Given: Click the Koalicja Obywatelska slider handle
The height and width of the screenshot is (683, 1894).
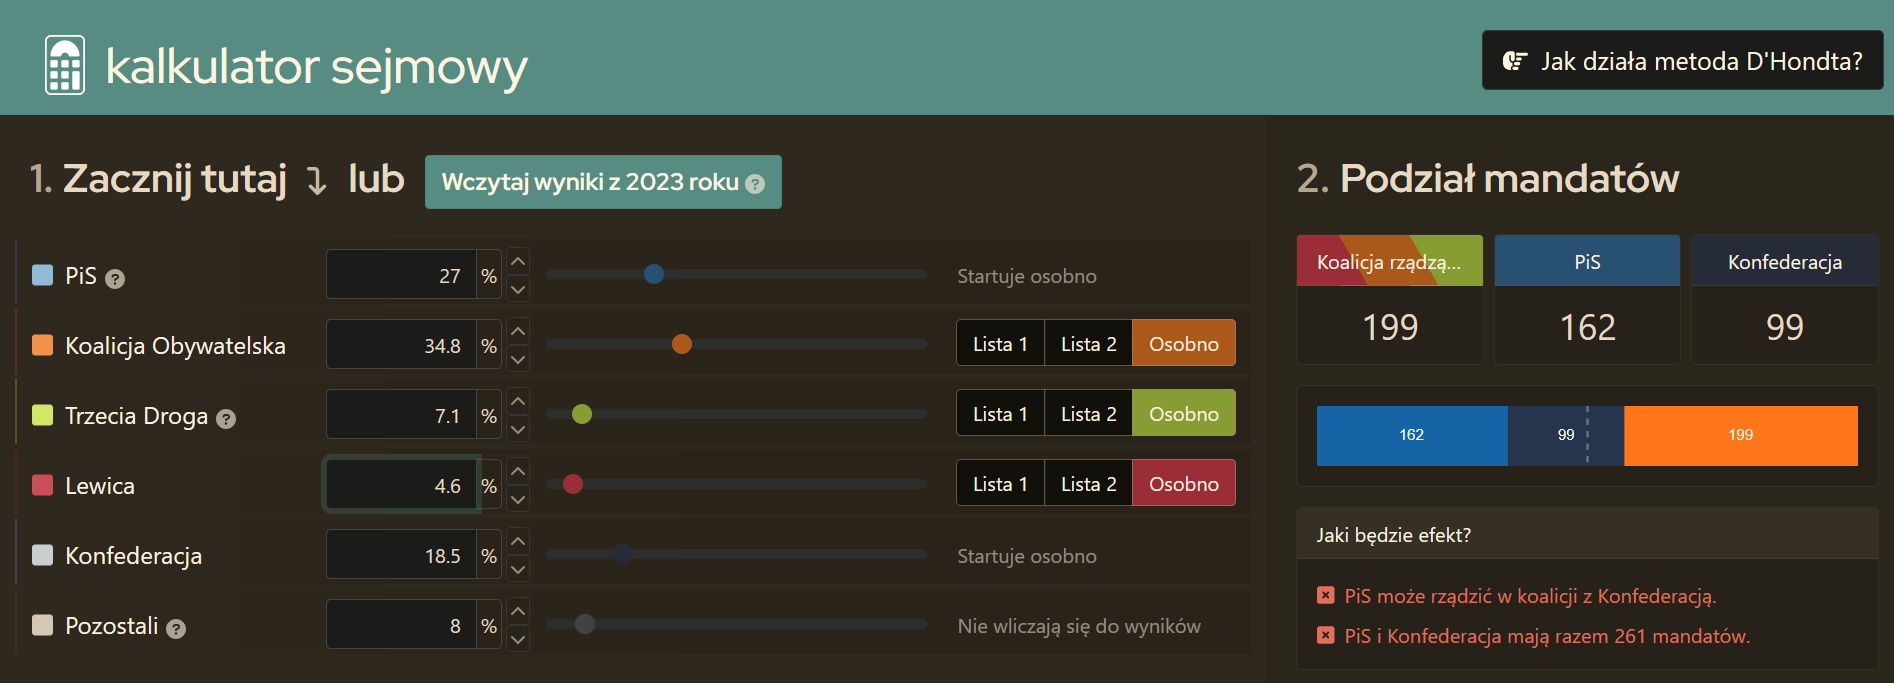Looking at the screenshot, I should pyautogui.click(x=682, y=344).
